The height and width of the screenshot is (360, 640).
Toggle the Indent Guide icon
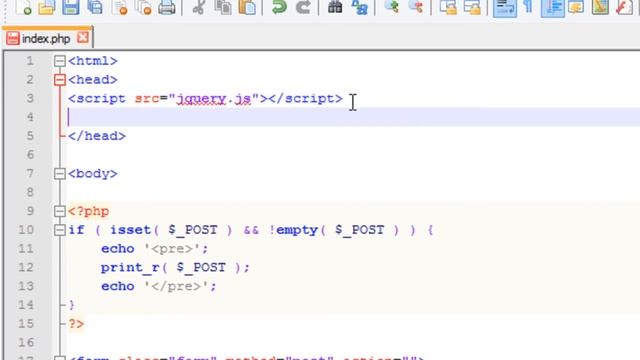click(552, 8)
